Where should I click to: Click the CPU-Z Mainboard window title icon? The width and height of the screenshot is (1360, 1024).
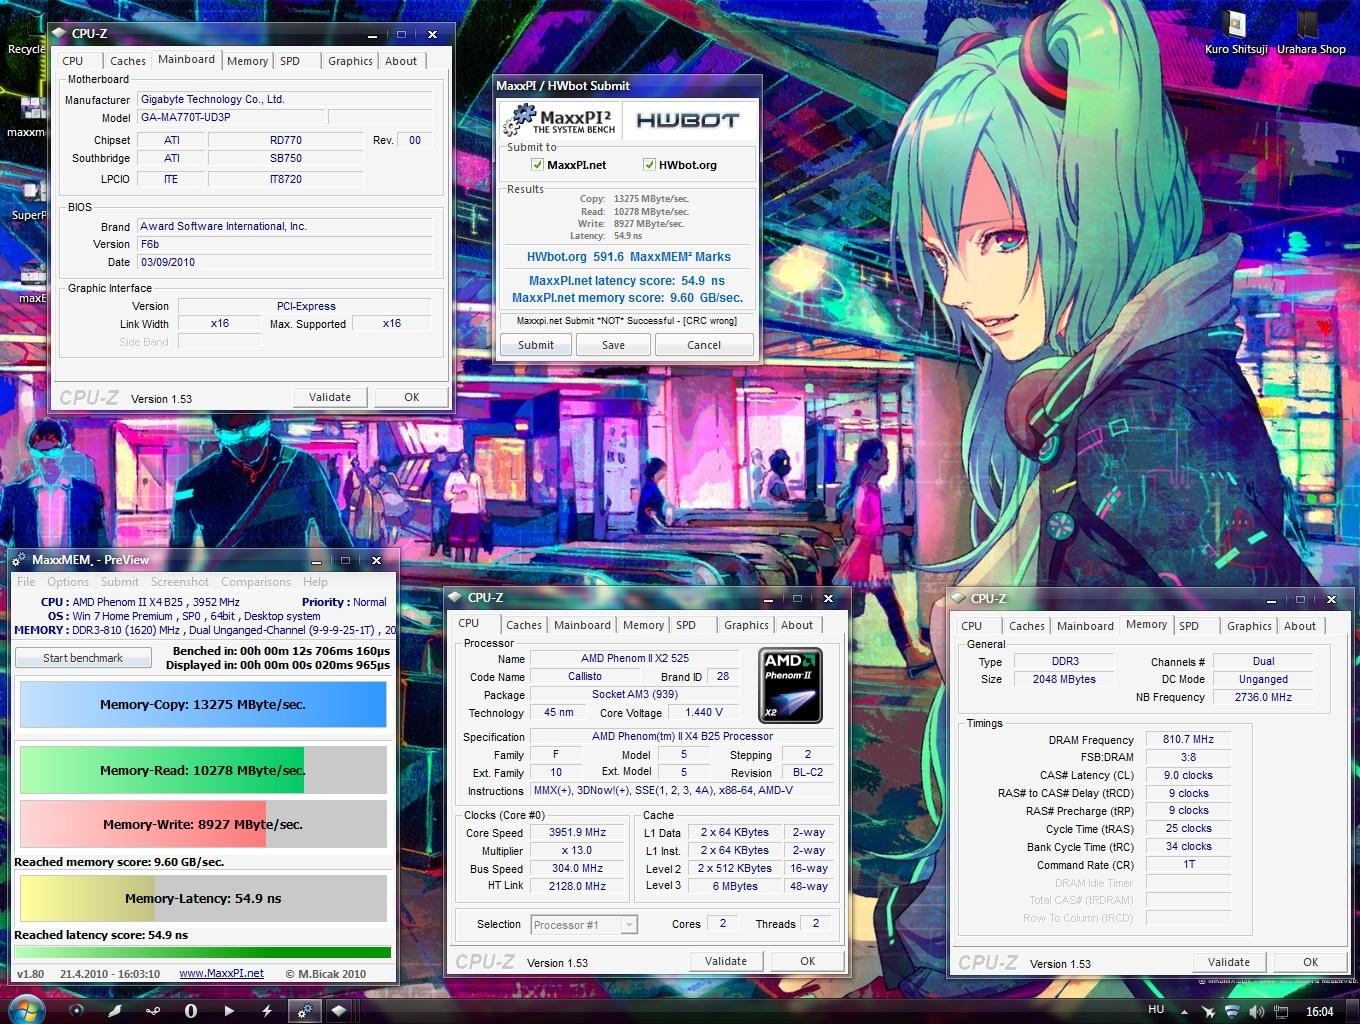click(59, 33)
